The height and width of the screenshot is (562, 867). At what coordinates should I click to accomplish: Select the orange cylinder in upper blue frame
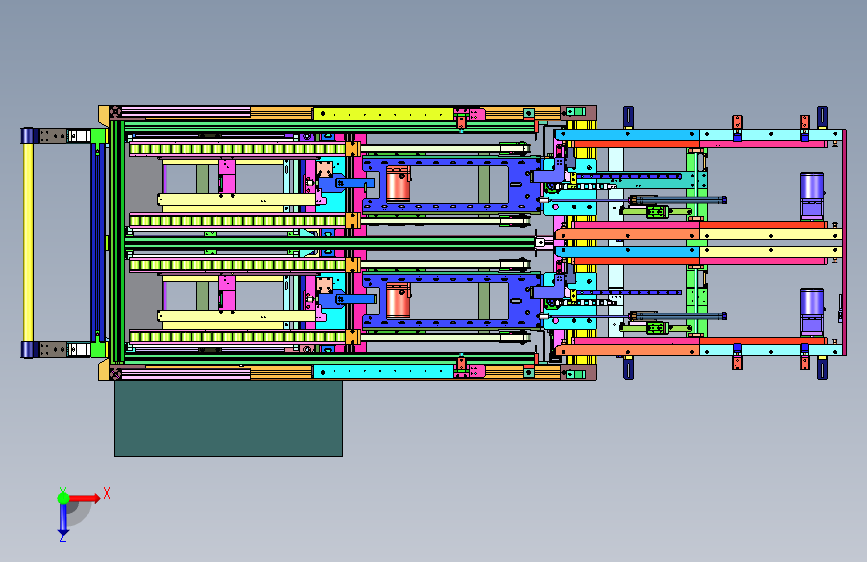click(x=398, y=184)
